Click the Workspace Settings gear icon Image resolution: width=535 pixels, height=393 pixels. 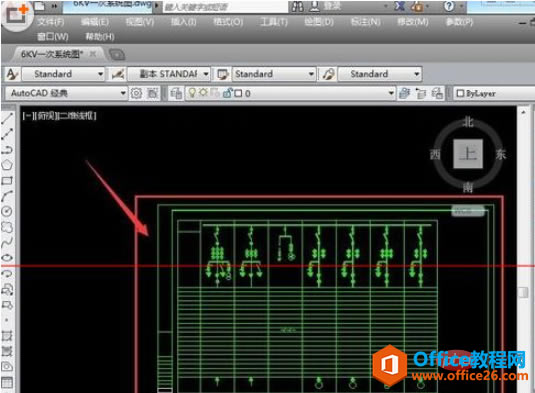(x=136, y=93)
